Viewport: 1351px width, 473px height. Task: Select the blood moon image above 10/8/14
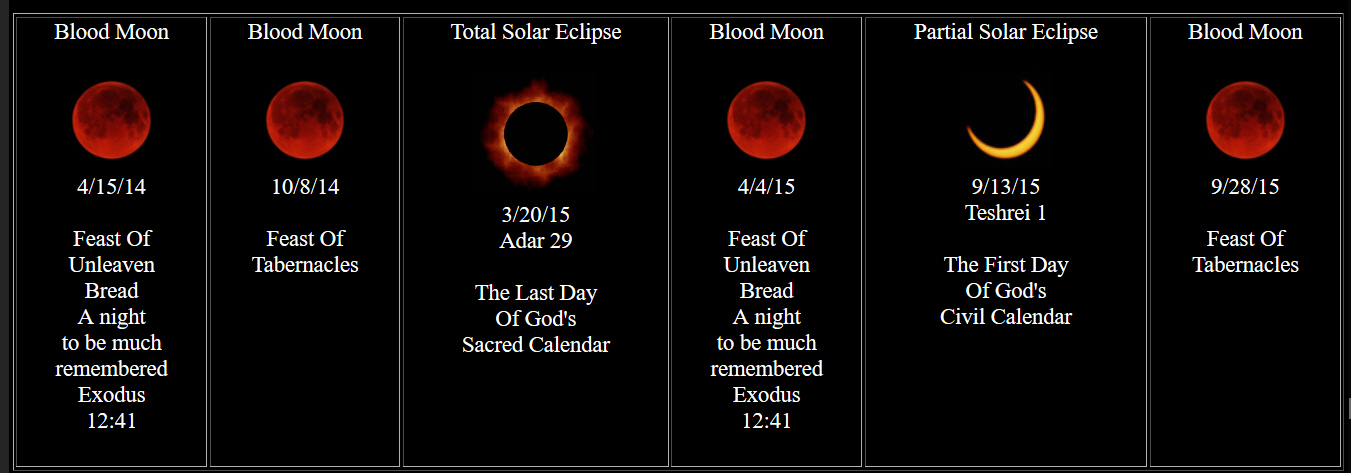point(305,121)
